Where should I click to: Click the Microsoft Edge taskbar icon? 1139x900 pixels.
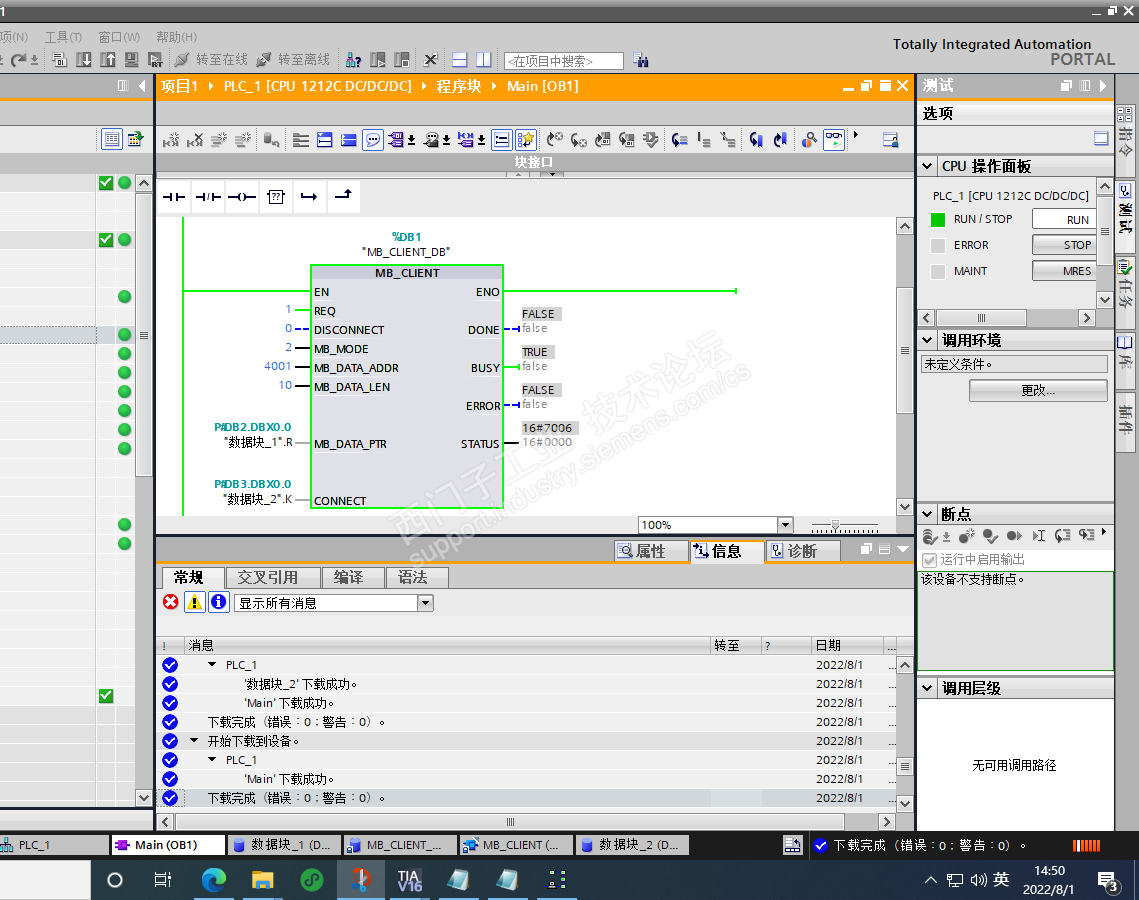tap(214, 880)
